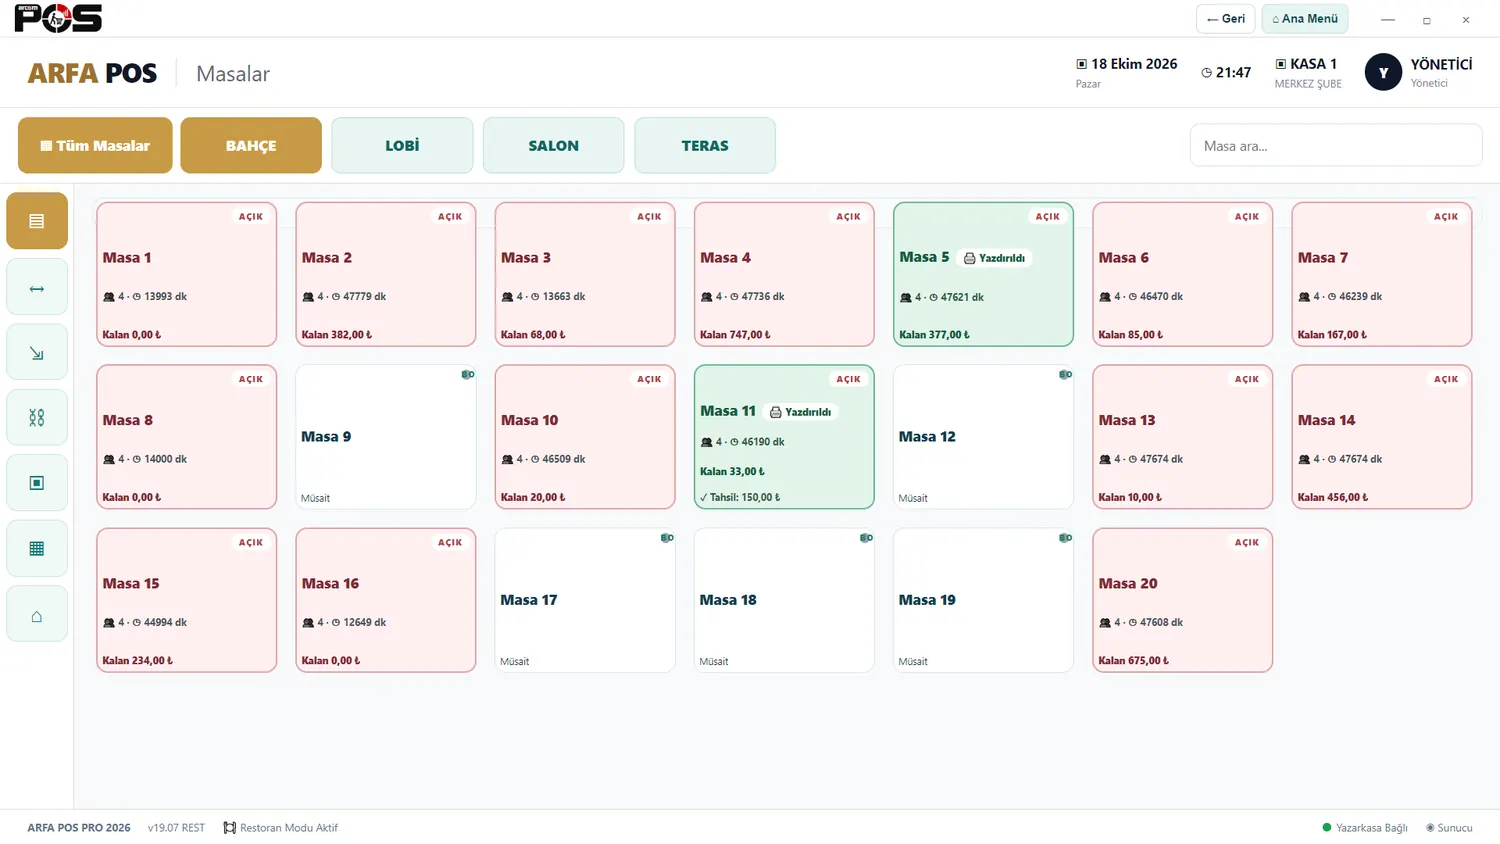Image resolution: width=1500 pixels, height=844 pixels.
Task: Switch to the SALON area tab
Action: click(554, 146)
